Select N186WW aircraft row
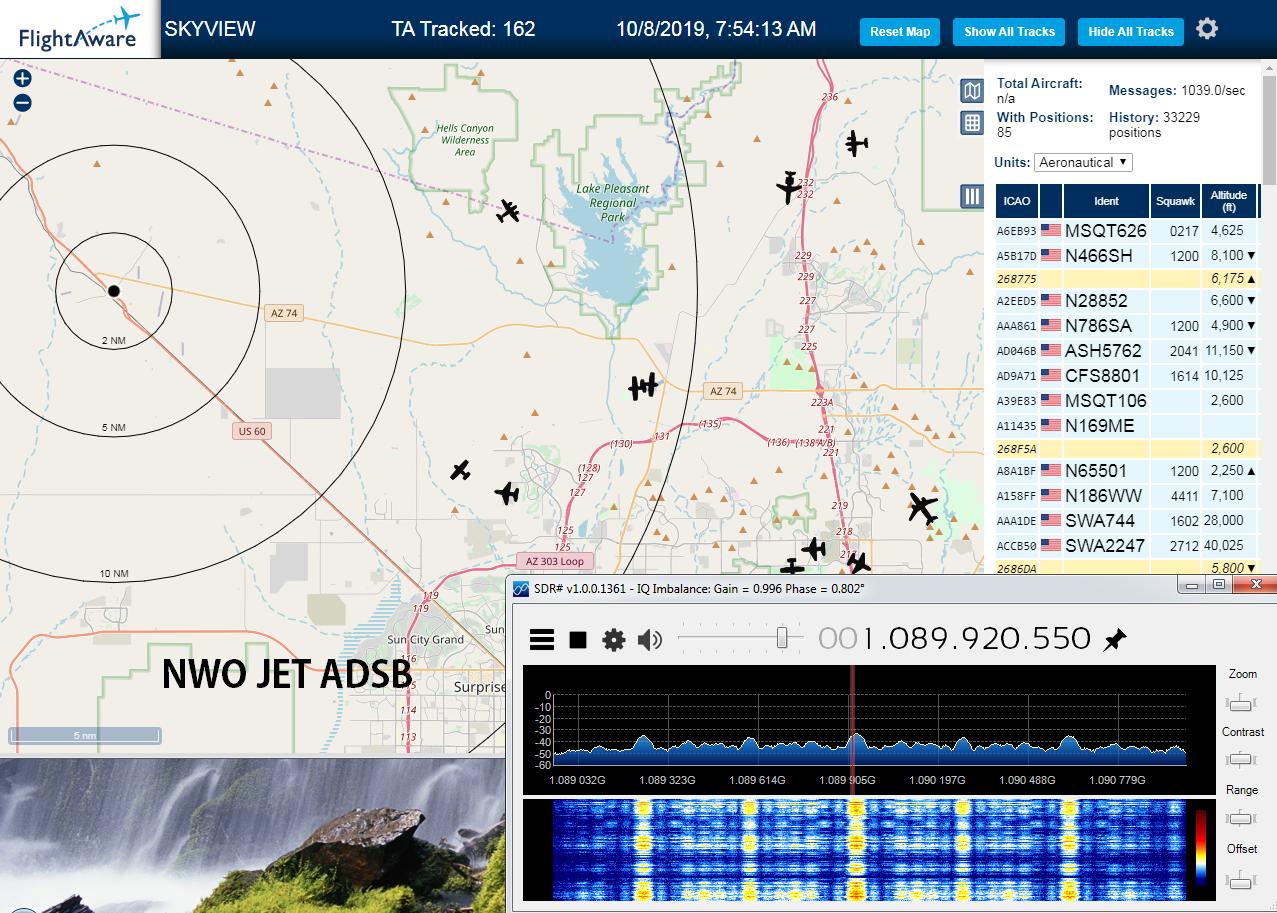Screen dimensions: 1277x913 pos(1126,496)
